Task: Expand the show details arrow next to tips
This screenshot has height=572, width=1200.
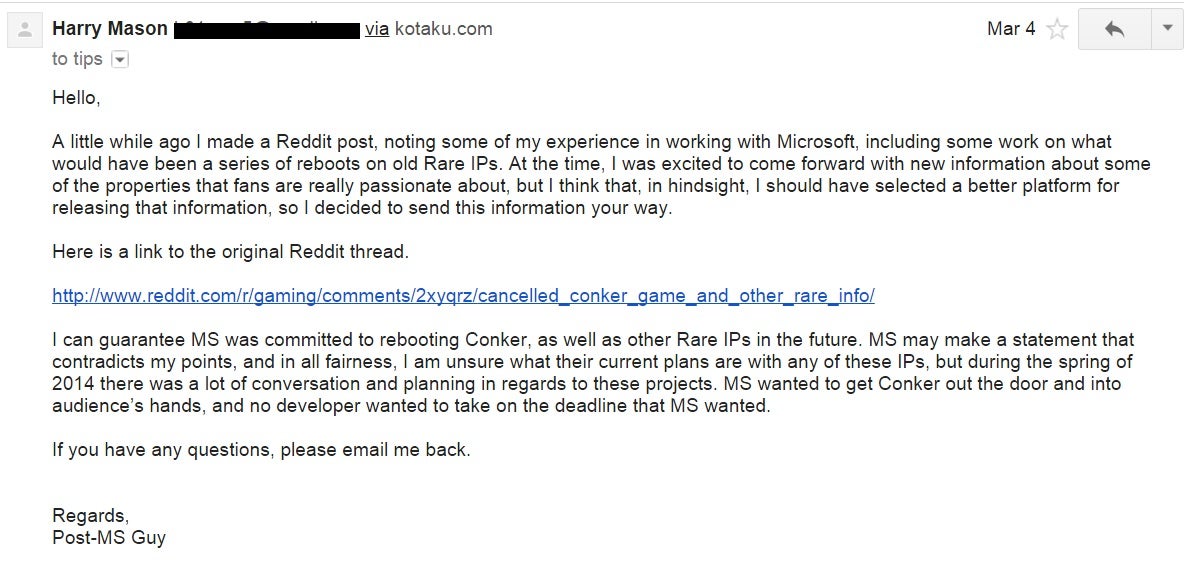Action: tap(120, 60)
